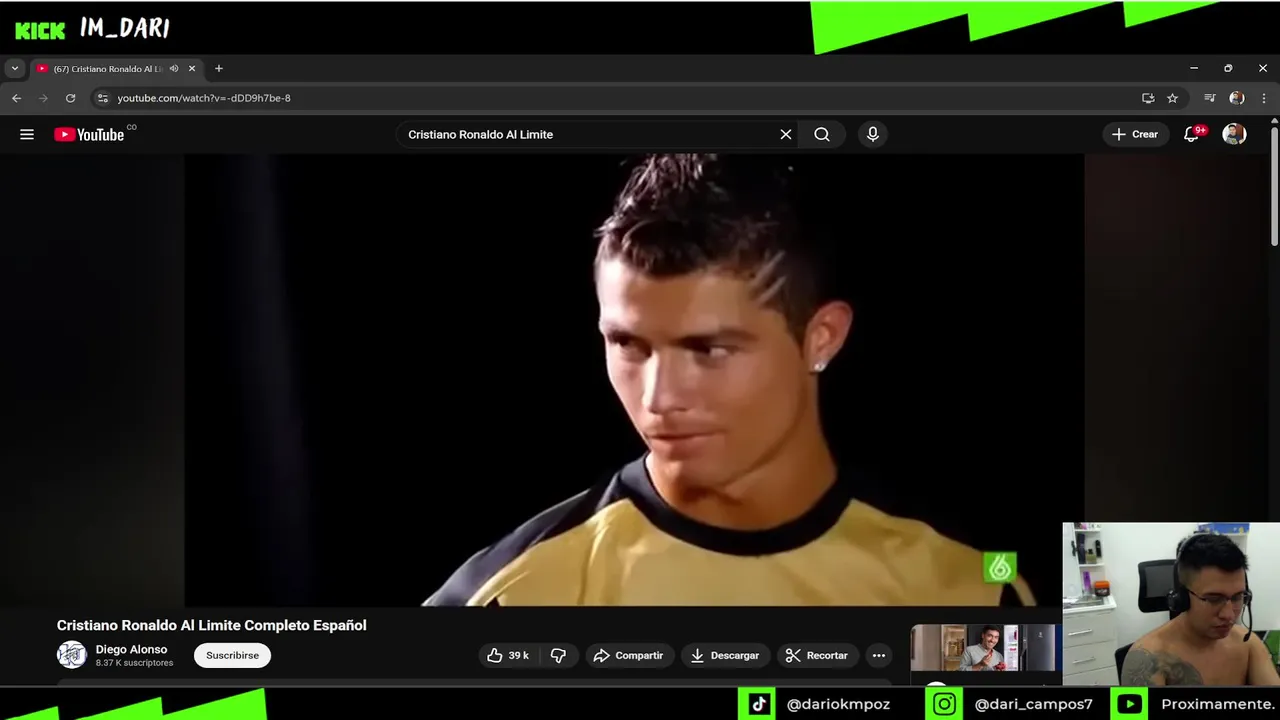This screenshot has width=1280, height=720.
Task: Share video with Compartir button
Action: [629, 655]
